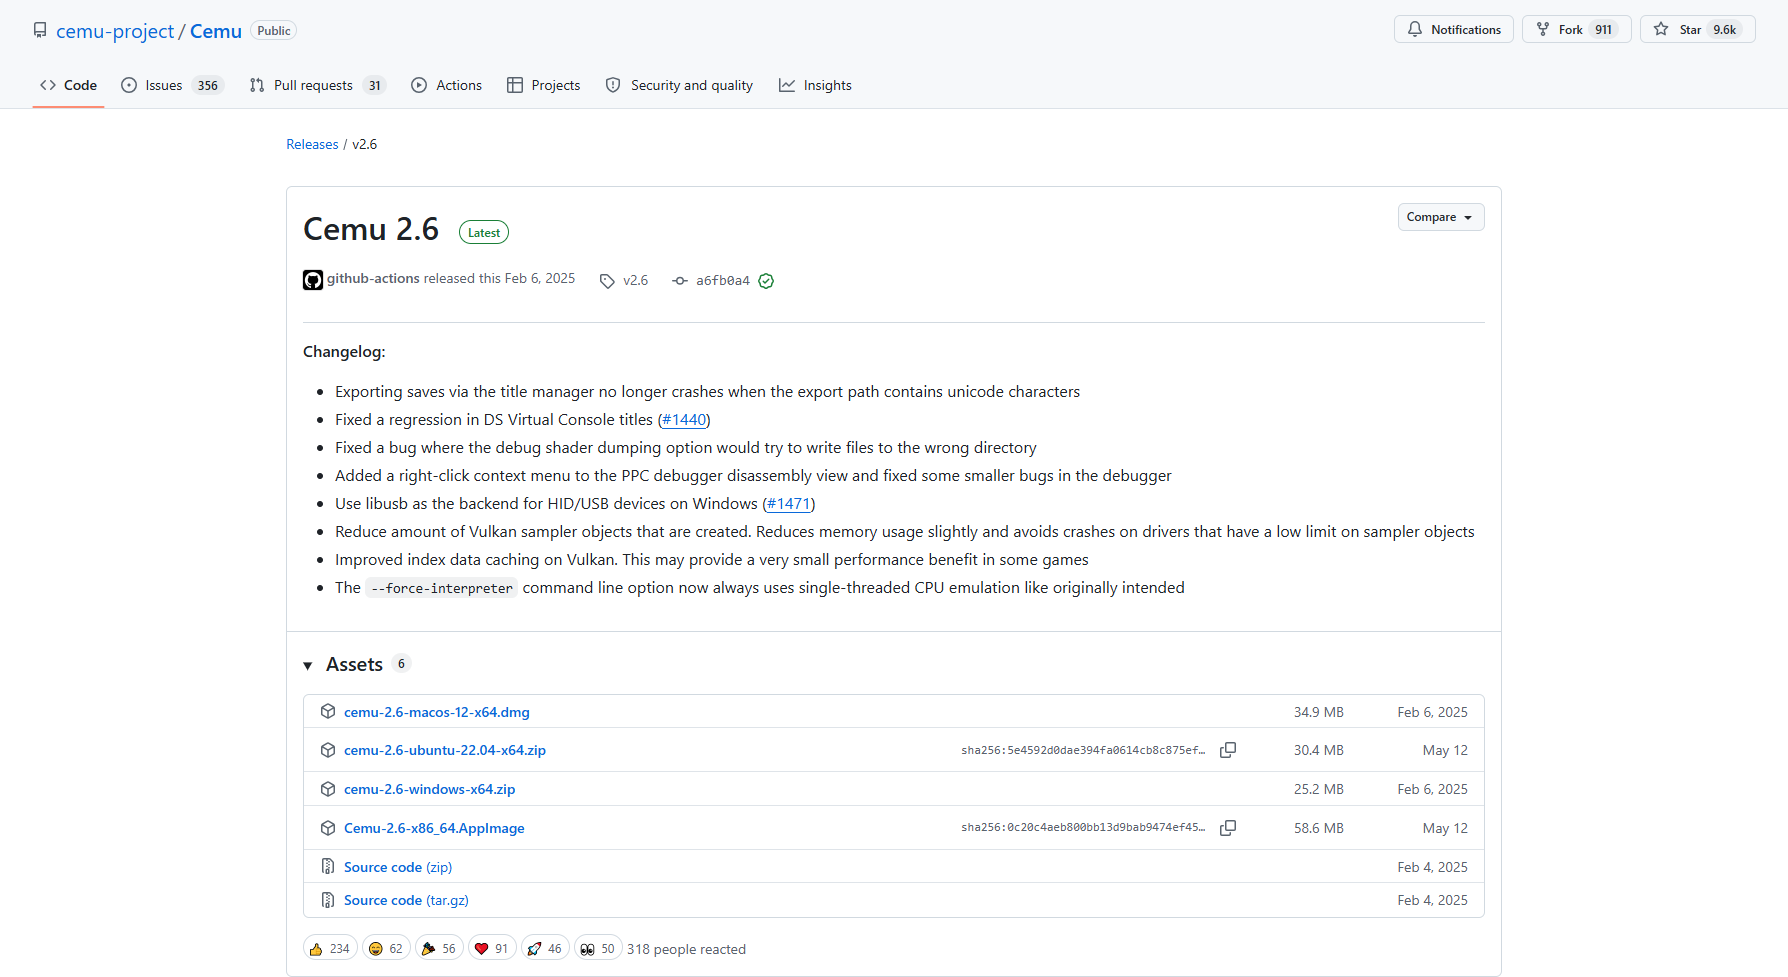Open the Insights tab
Screen dimensions: 1788x977
815,85
